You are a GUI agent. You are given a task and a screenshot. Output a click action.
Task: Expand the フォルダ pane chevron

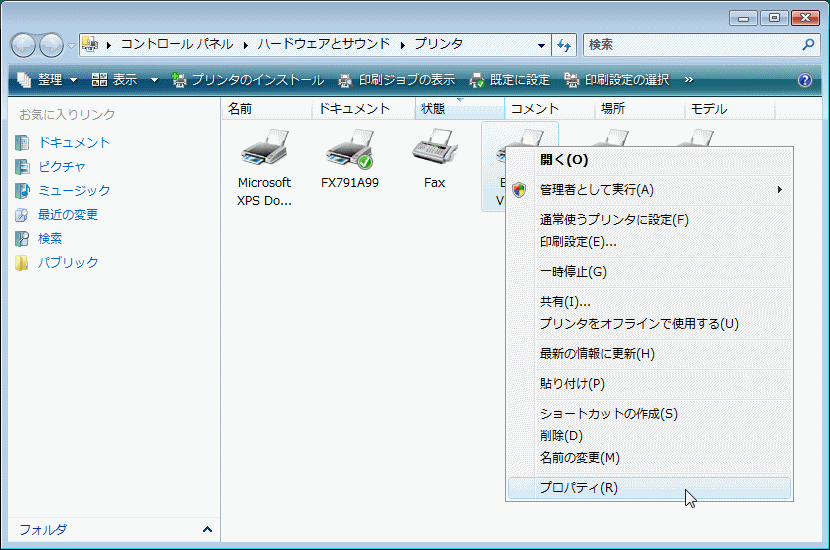coord(208,529)
